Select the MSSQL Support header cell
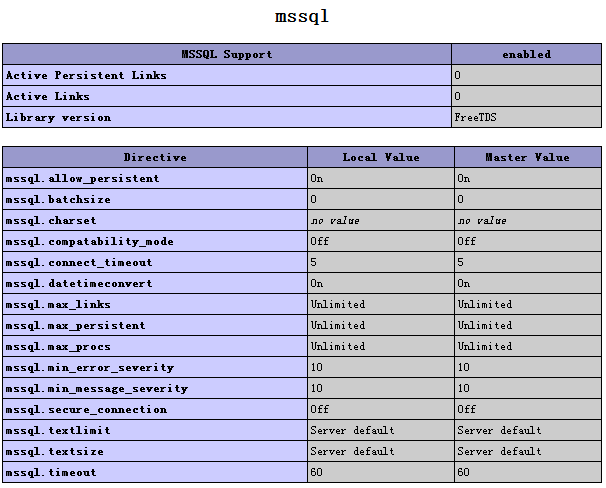Viewport: 606px width, 488px height. click(x=227, y=54)
